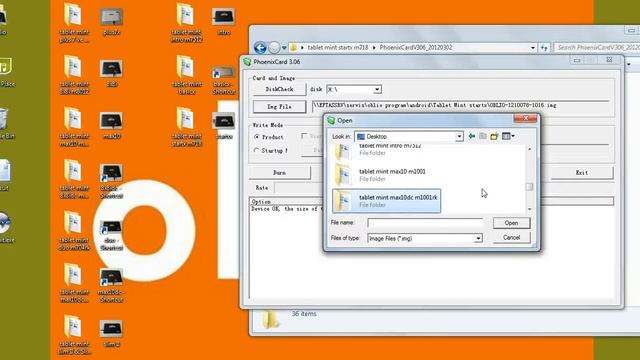640x360 pixels.
Task: Select the Product write mode radio
Action: click(x=257, y=137)
